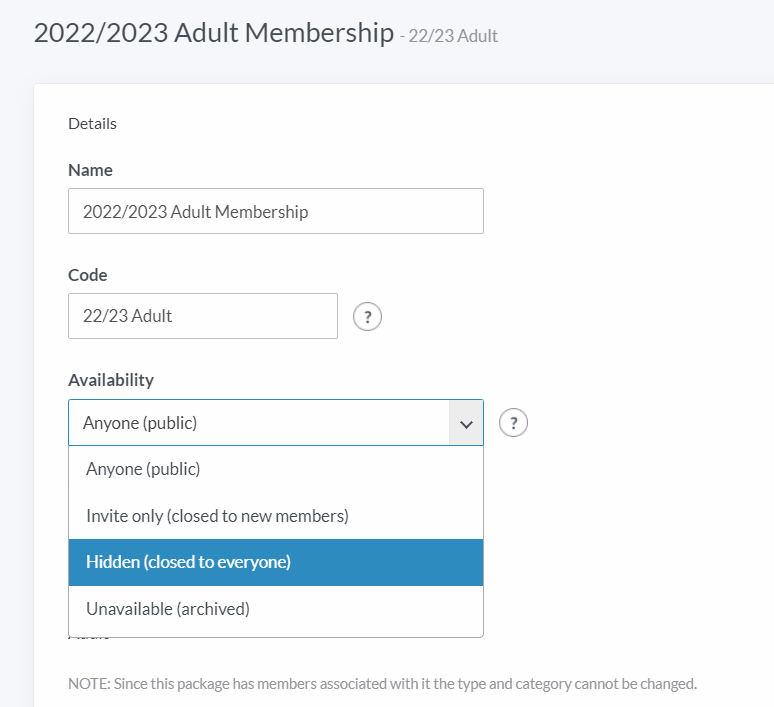
Task: Focus the Name input containing 2022/2023 Adult Membership
Action: click(276, 211)
